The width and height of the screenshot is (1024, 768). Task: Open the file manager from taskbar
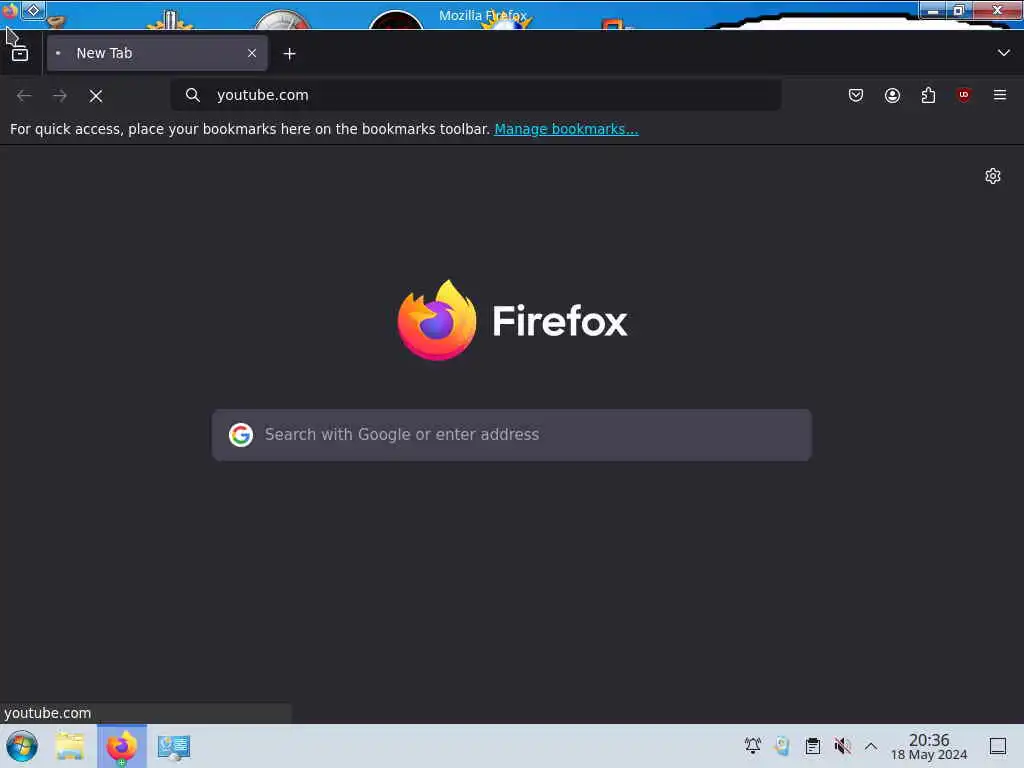tap(70, 746)
